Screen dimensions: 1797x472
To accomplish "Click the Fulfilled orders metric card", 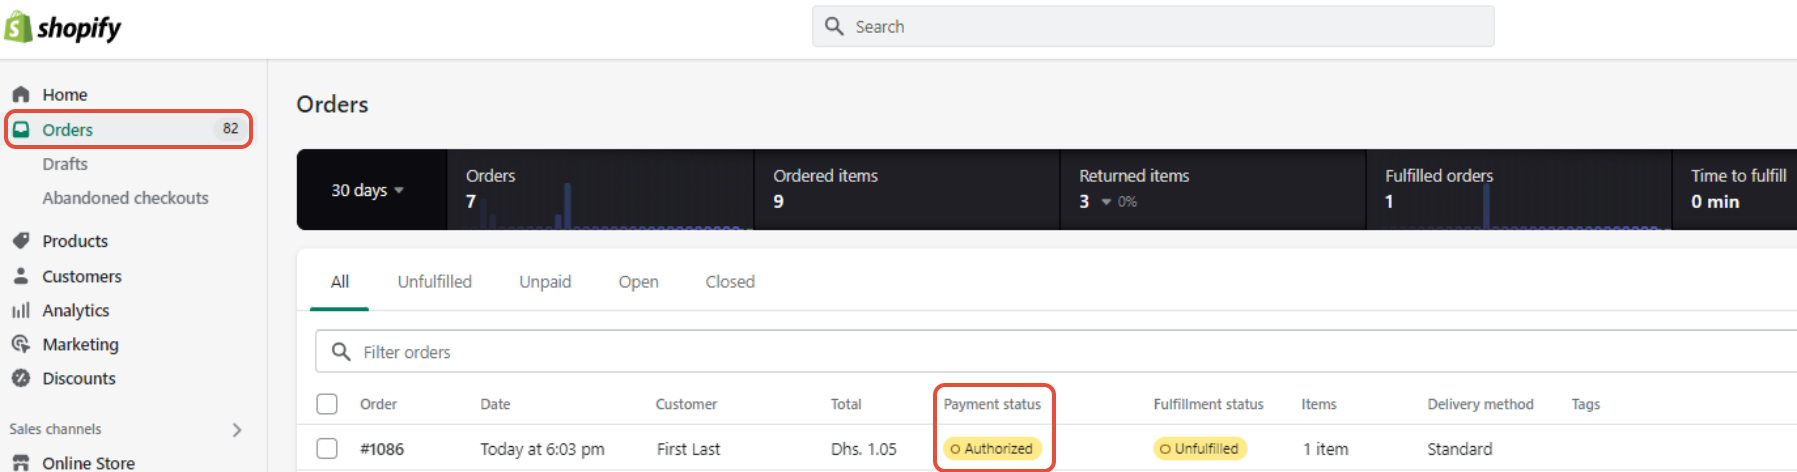I will [x=1519, y=190].
